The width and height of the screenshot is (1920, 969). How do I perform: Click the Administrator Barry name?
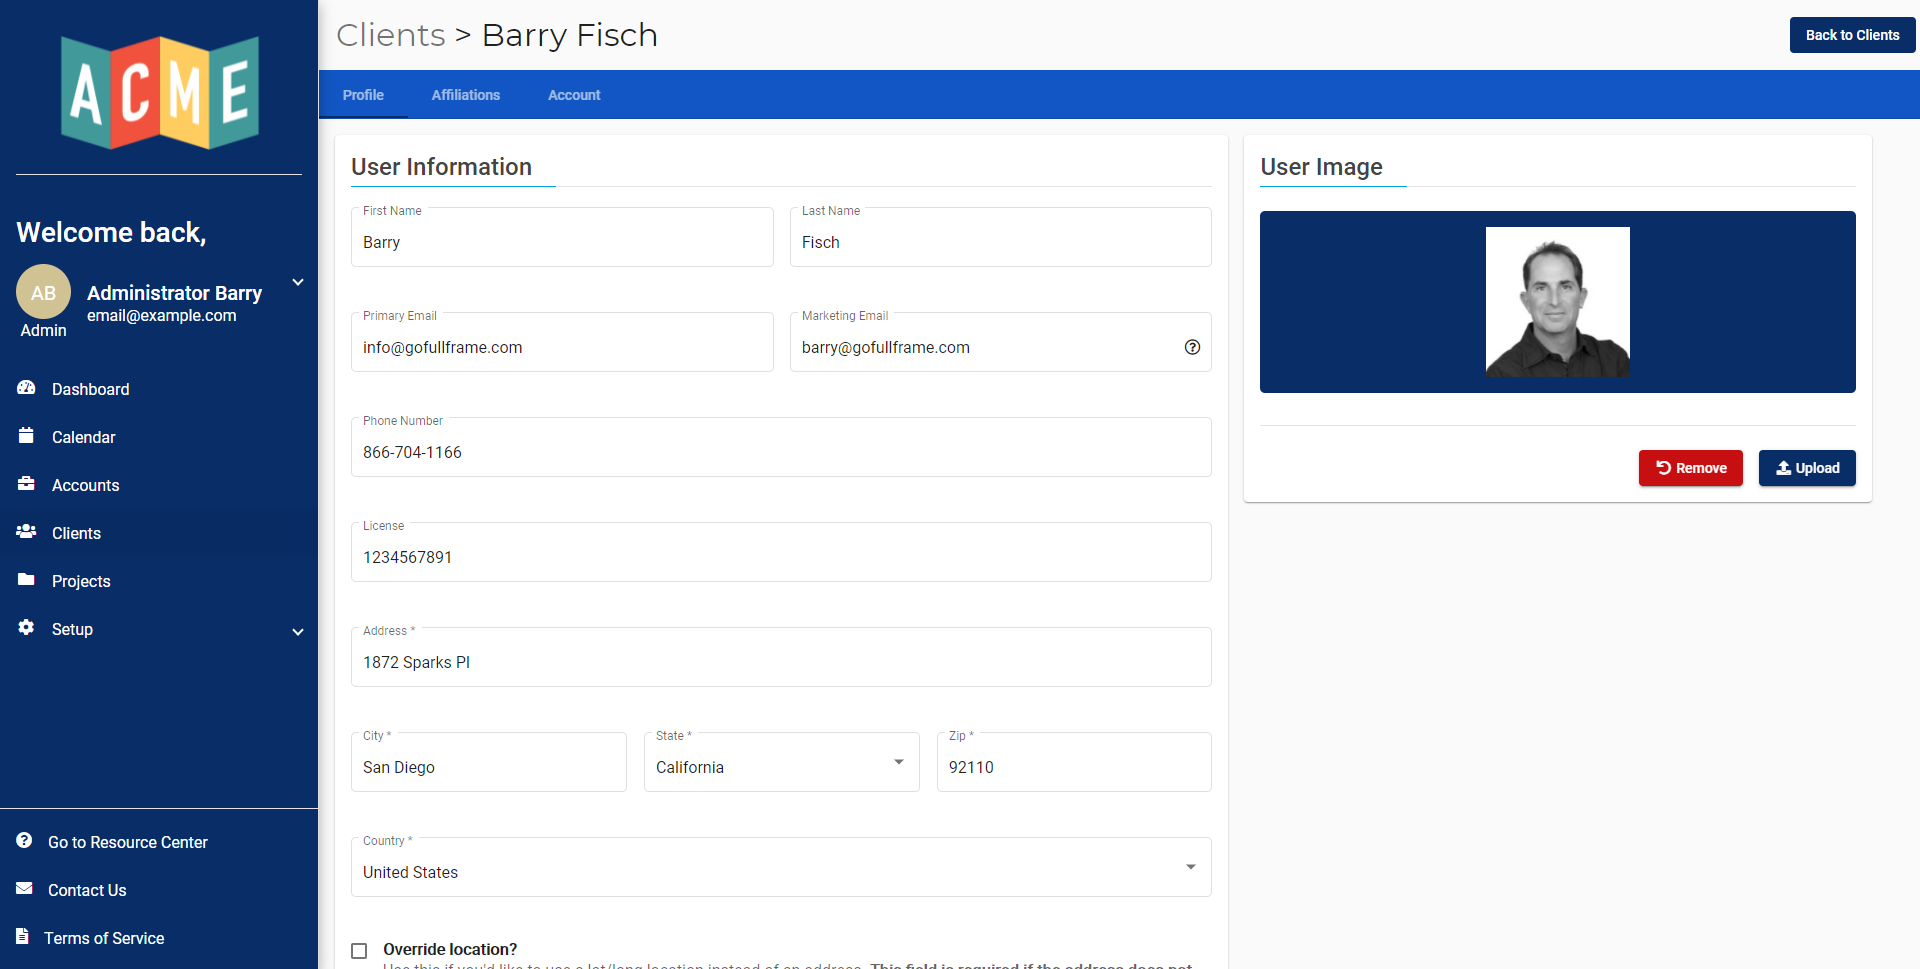pyautogui.click(x=174, y=293)
